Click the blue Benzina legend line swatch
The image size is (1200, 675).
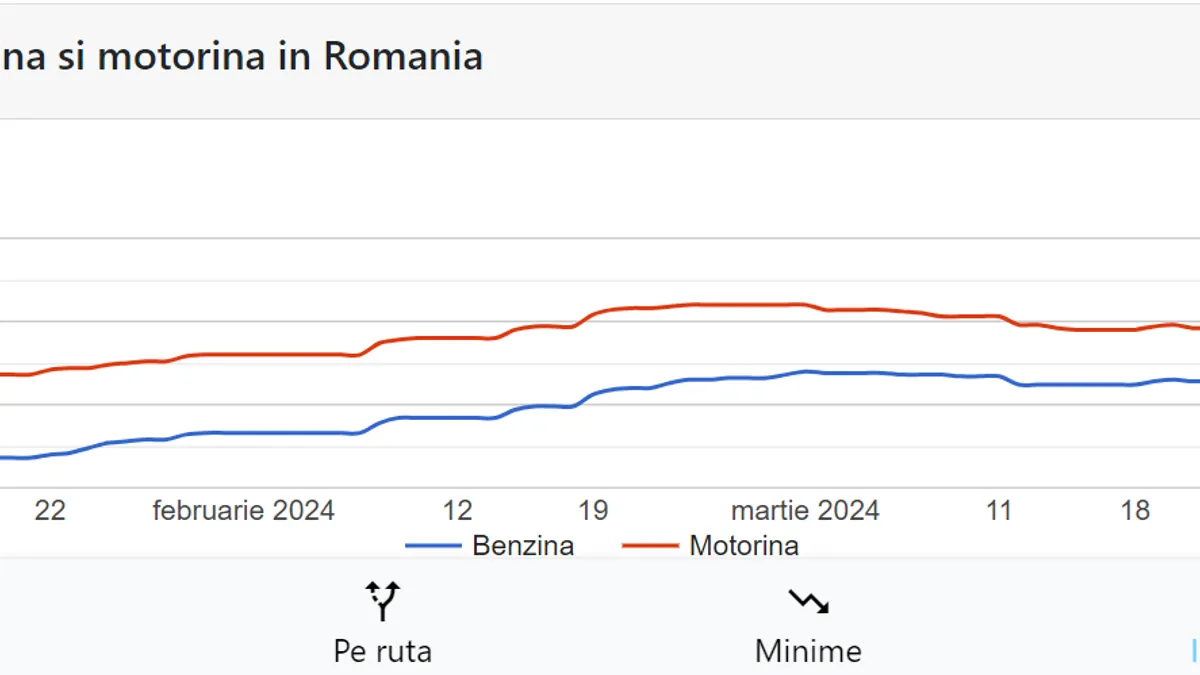coord(433,546)
